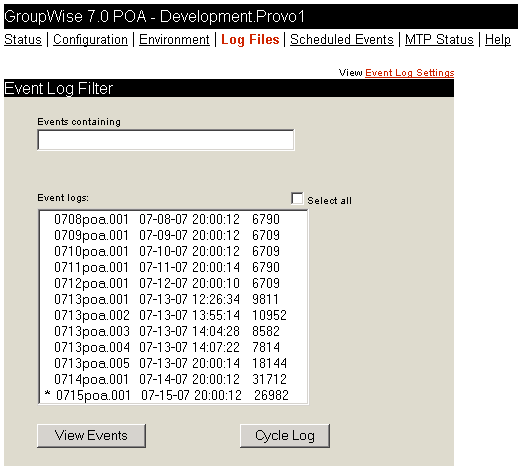Select current log file 0715poa.001

click(x=173, y=395)
